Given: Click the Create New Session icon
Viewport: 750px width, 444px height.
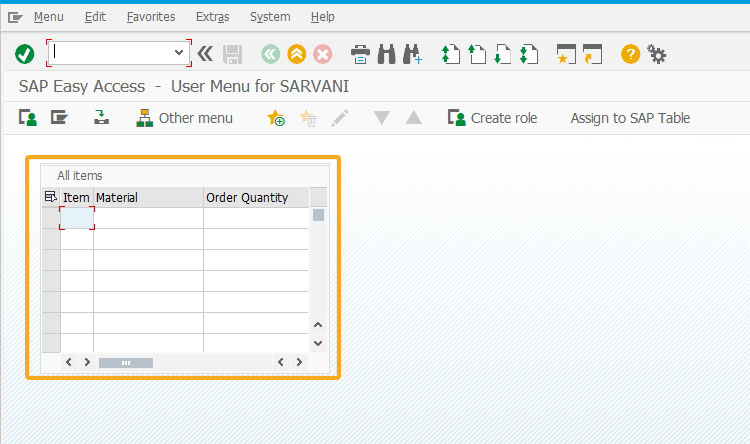Looking at the screenshot, I should [566, 54].
